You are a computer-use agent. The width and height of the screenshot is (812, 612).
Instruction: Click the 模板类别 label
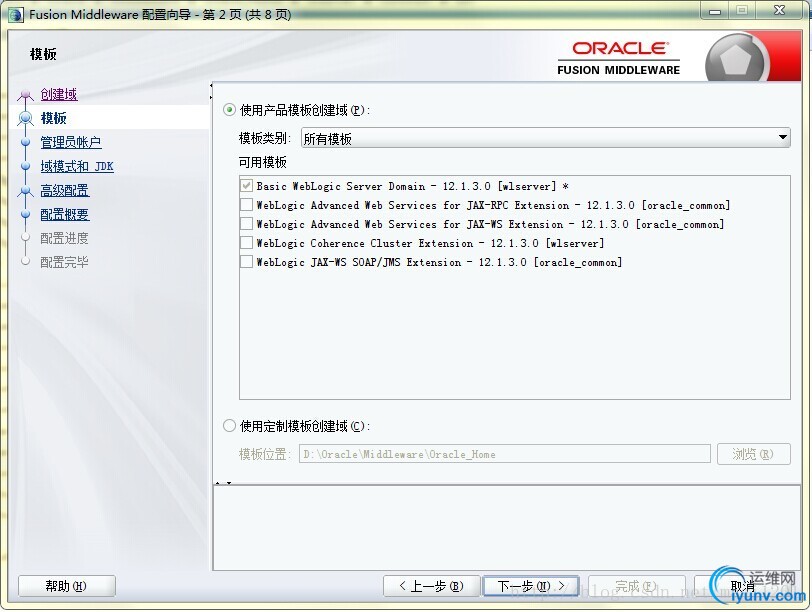[x=265, y=138]
